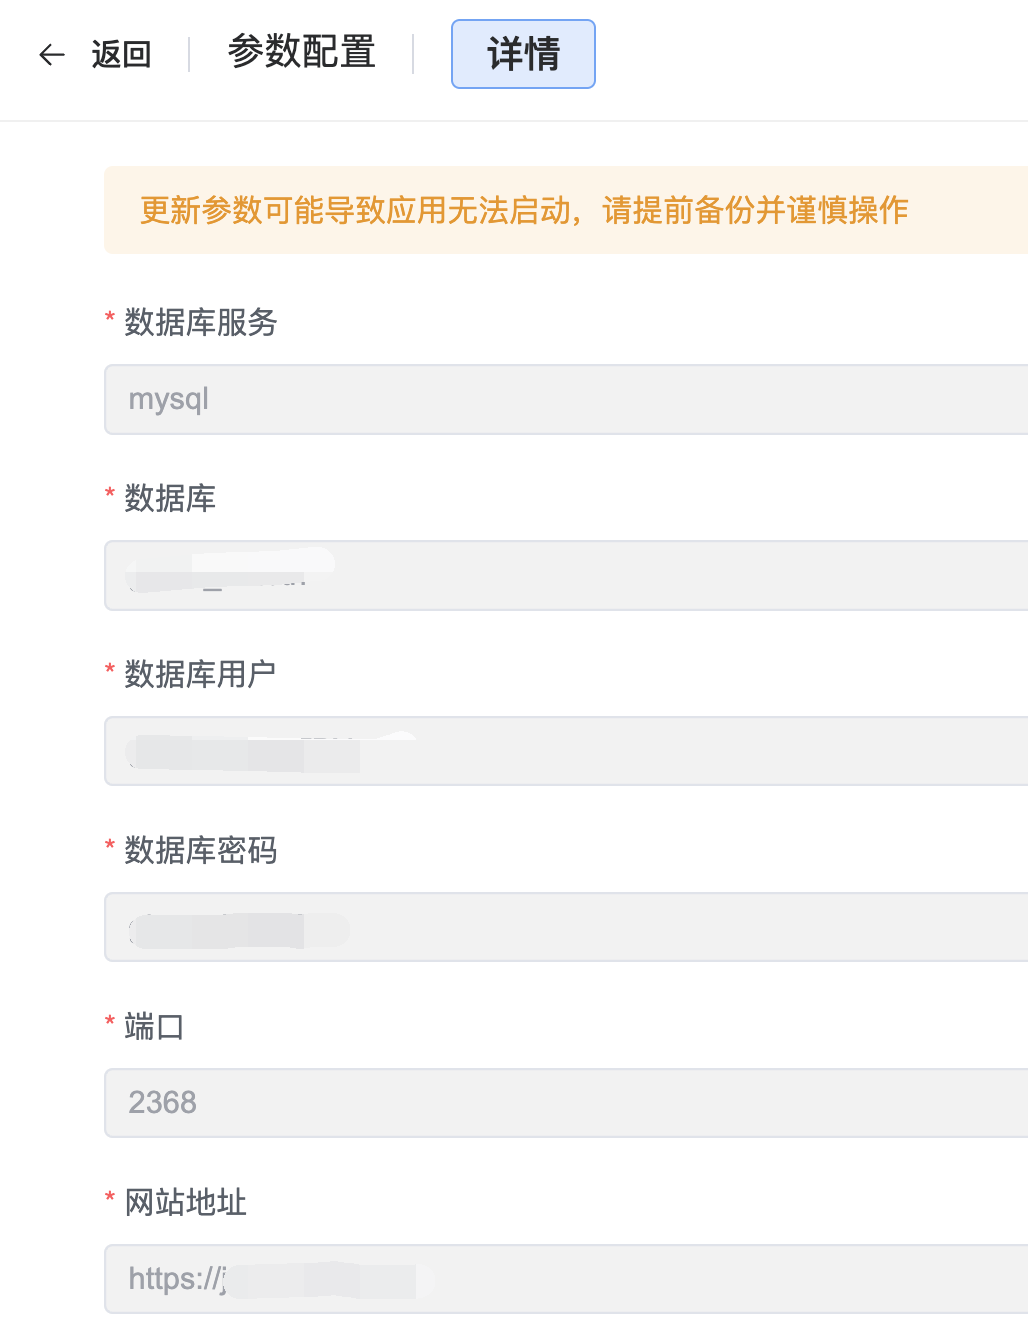Click the red asterisk beside 数据库服务
Screen dimensions: 1028x1342
click(x=110, y=318)
